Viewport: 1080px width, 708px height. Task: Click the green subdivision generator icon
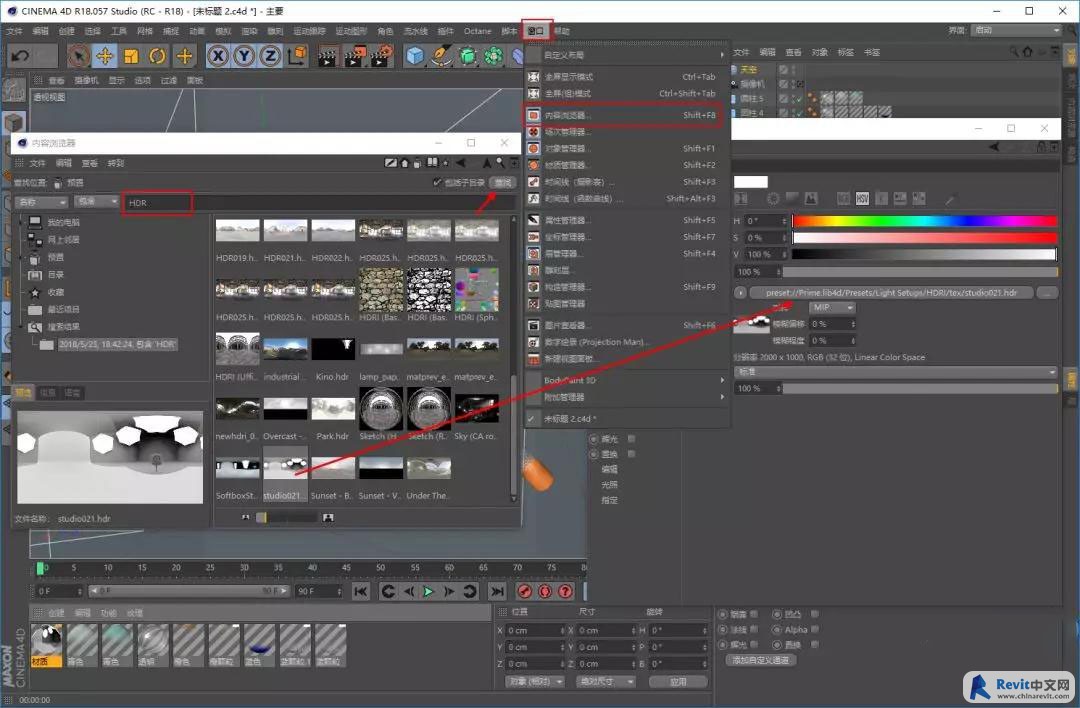(468, 55)
